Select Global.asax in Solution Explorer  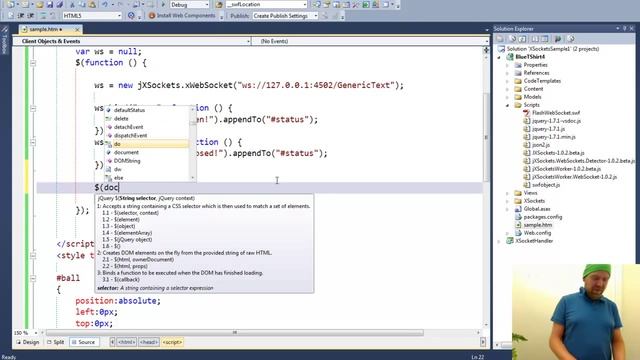click(537, 209)
